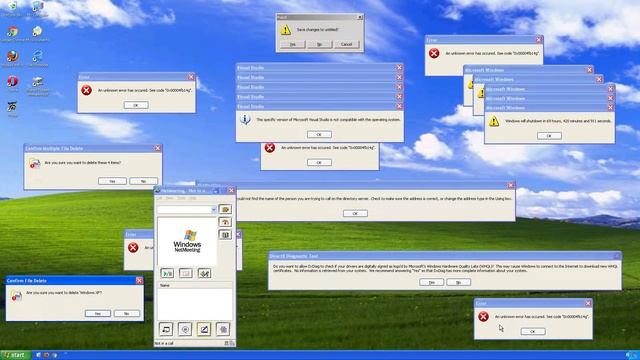Screen dimensions: 640x360
Task: Click the Windows NetMeeting logo panel
Action: (x=187, y=241)
